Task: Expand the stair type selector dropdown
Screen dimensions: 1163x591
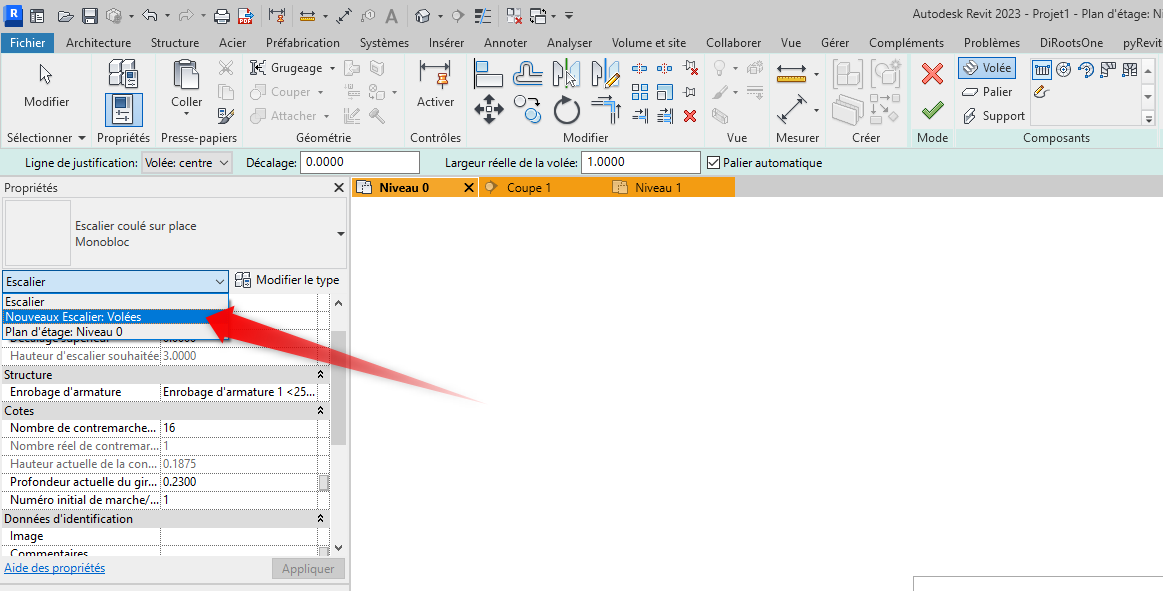Action: 341,234
